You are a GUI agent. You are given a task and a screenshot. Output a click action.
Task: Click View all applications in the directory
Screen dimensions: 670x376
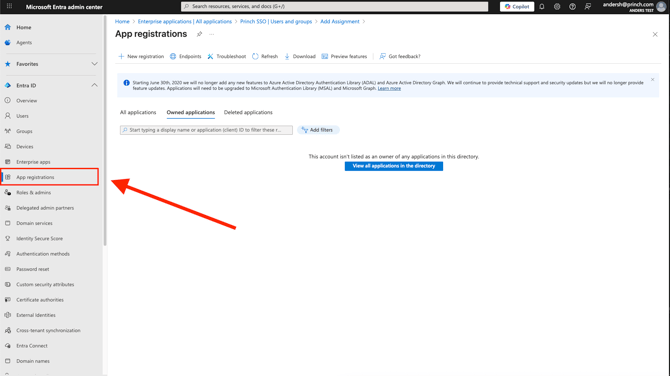(394, 166)
